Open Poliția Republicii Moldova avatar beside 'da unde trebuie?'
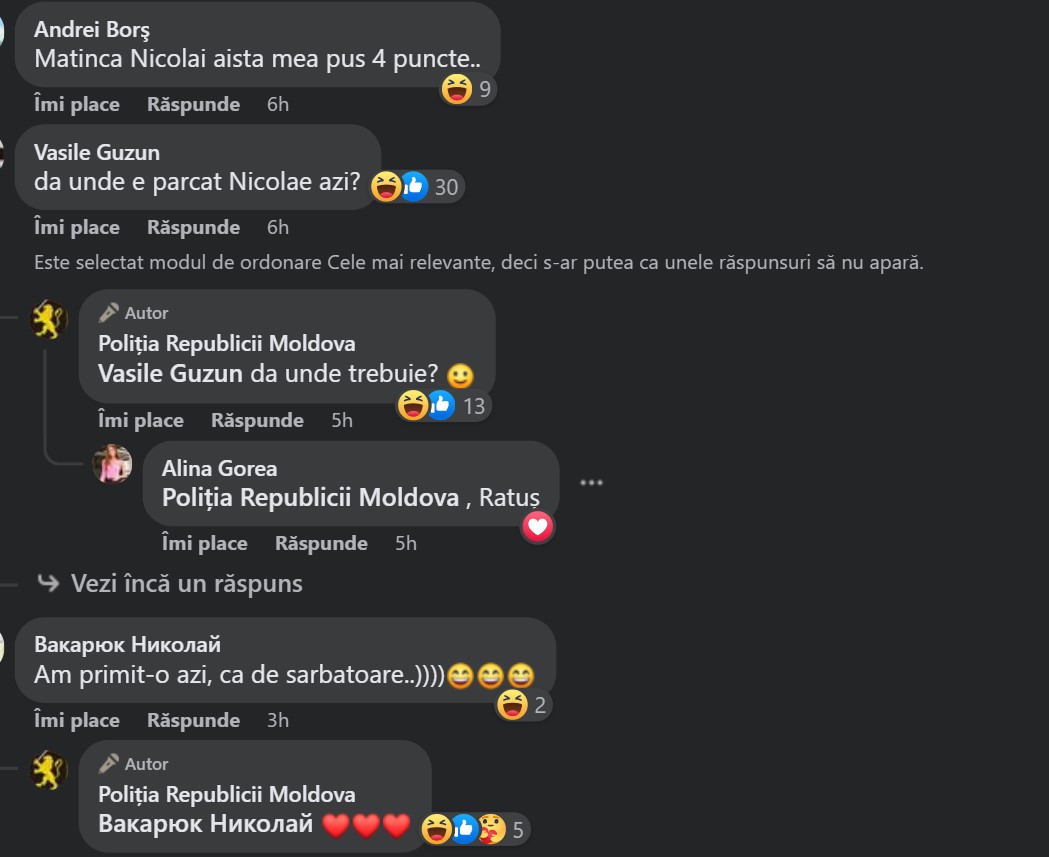 (x=49, y=319)
